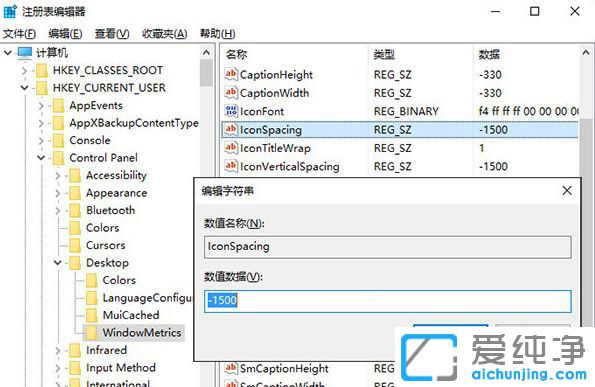Expand the Infrared key arrow
Image resolution: width=595 pixels, height=387 pixels.
pyautogui.click(x=58, y=351)
